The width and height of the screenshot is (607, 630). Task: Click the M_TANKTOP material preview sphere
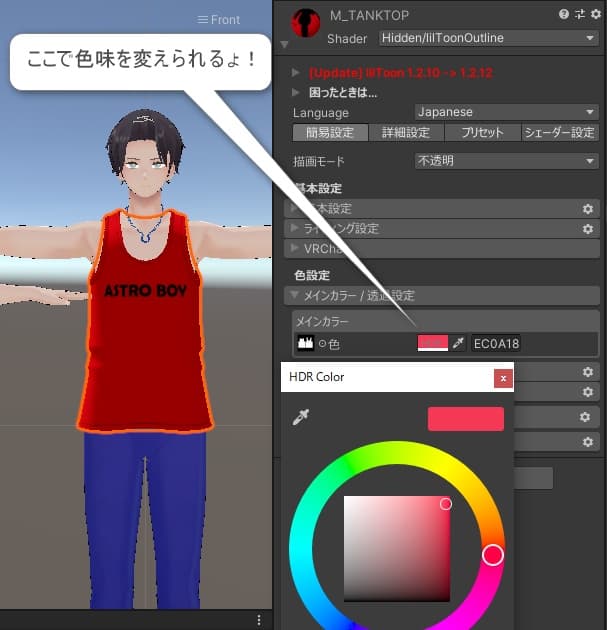[306, 22]
